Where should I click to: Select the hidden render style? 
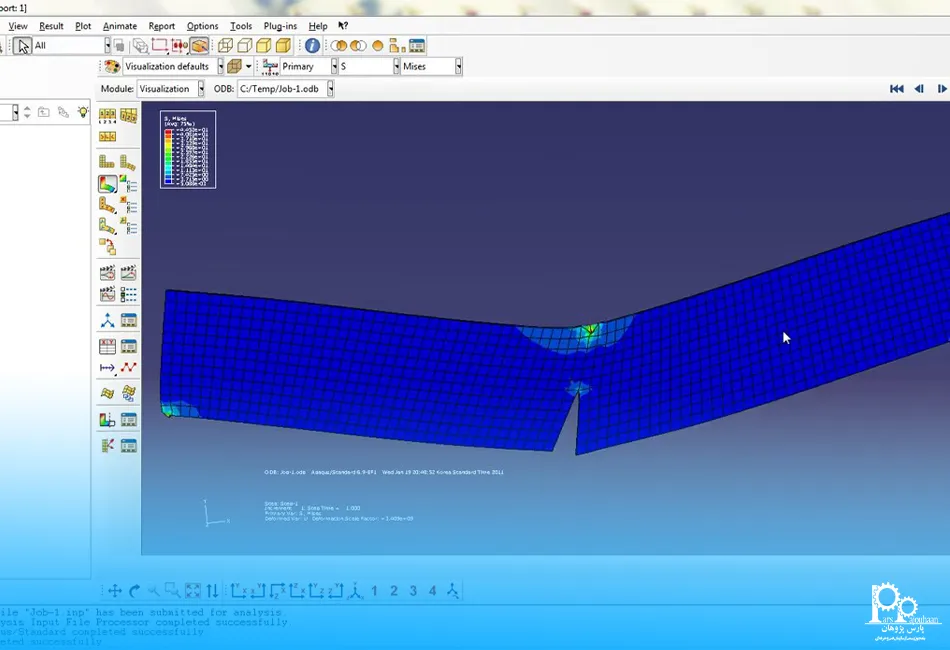click(x=245, y=45)
